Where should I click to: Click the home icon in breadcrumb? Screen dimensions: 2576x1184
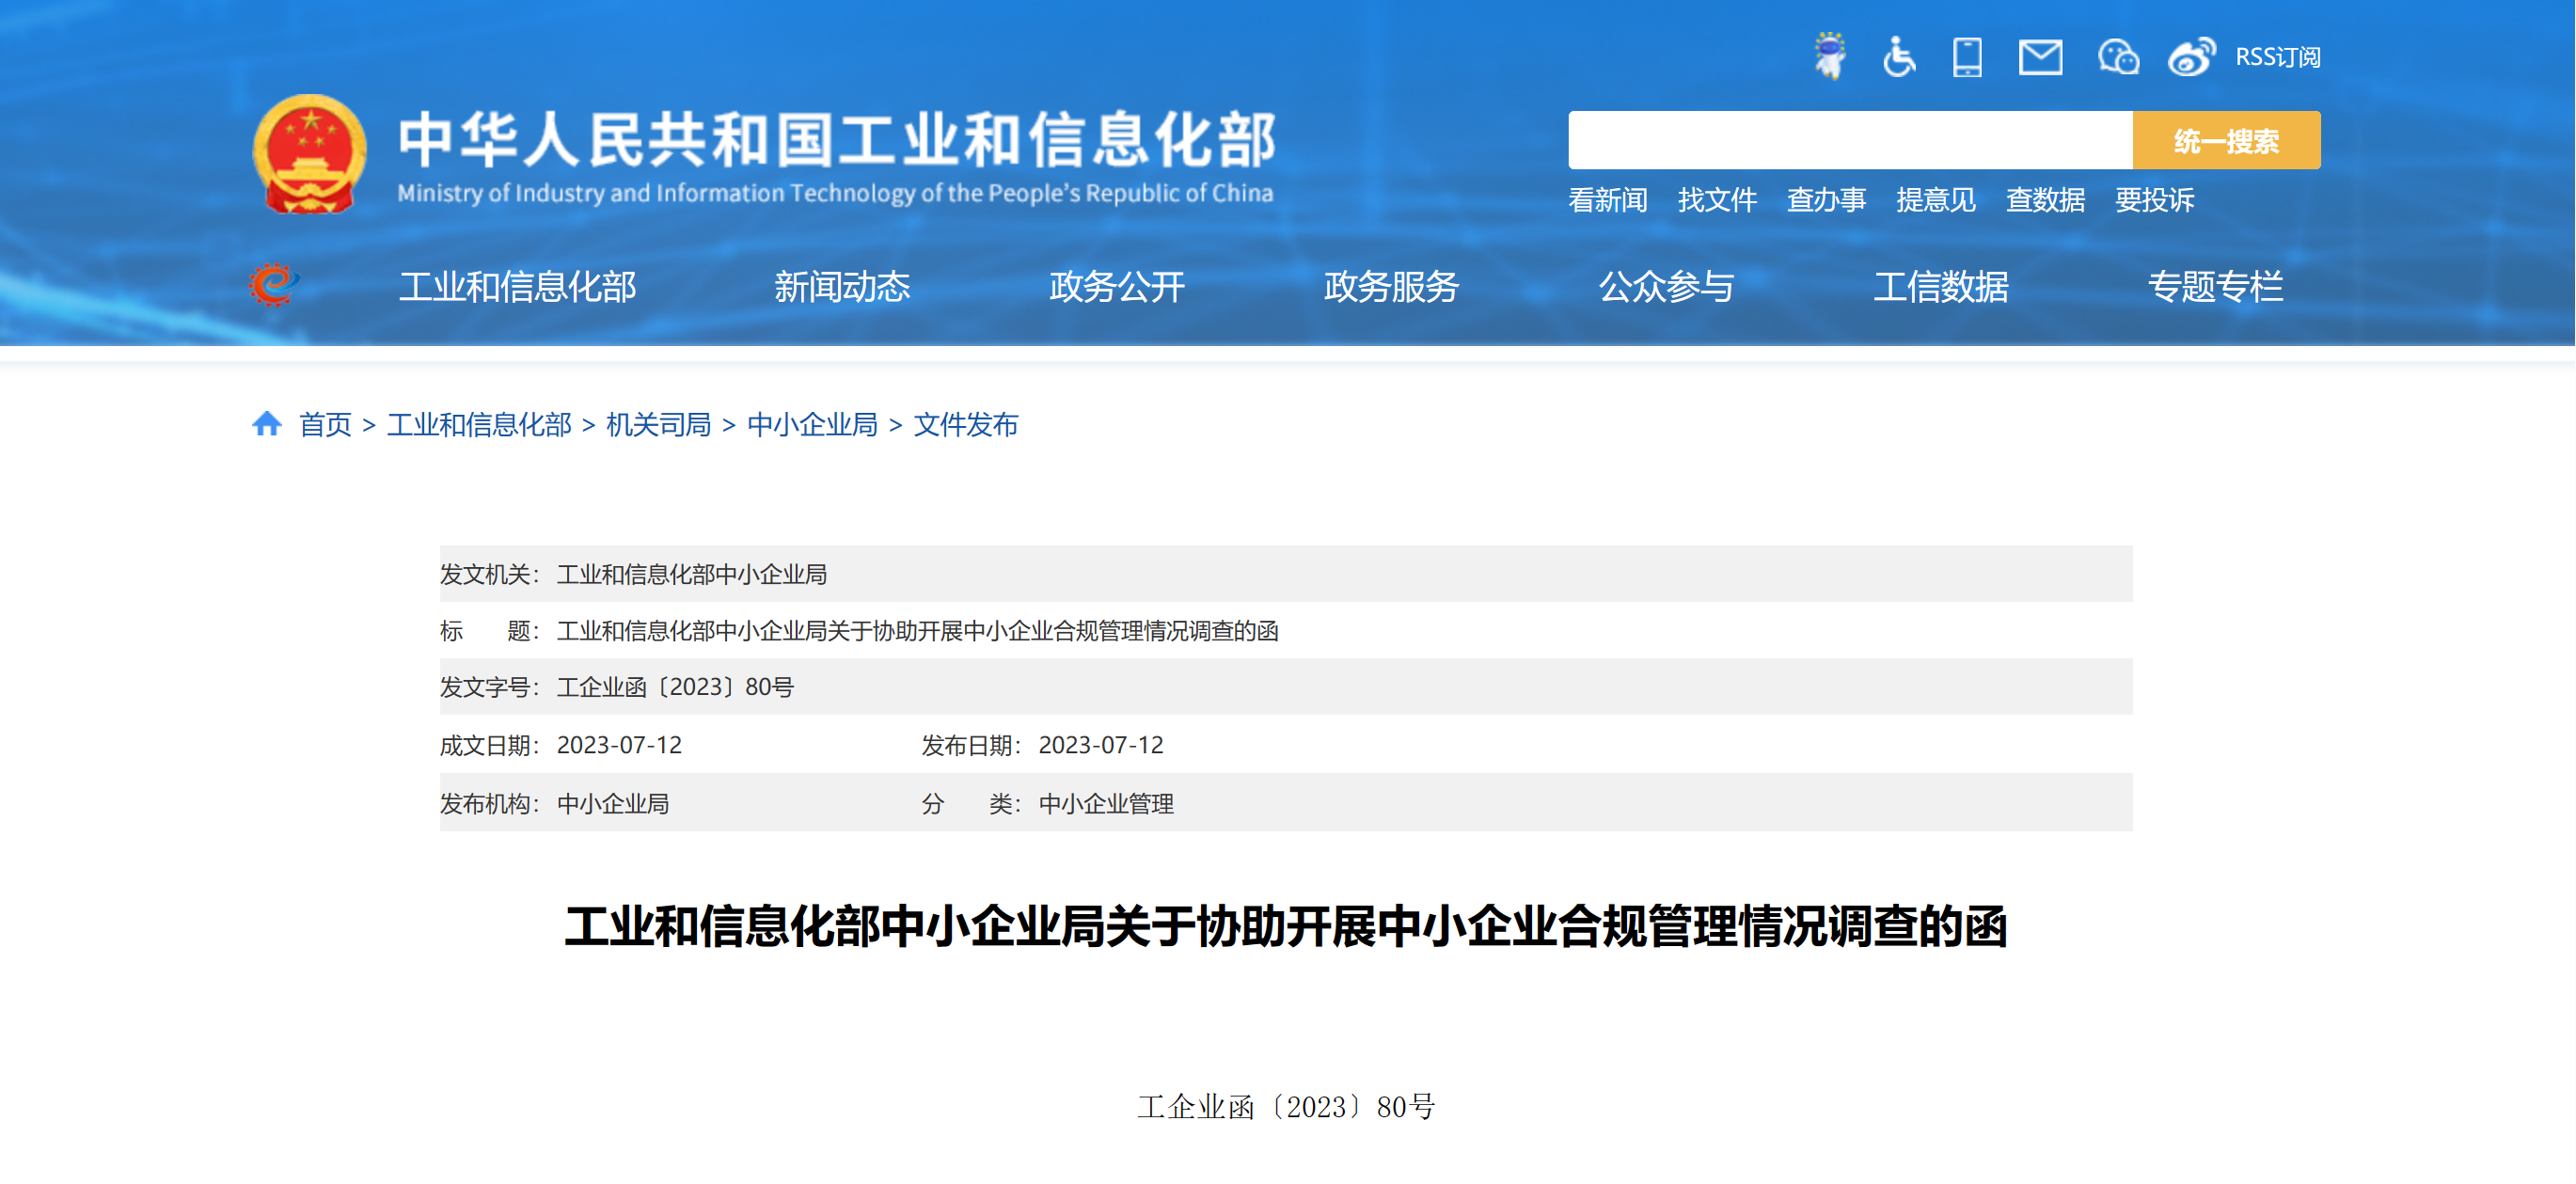266,424
